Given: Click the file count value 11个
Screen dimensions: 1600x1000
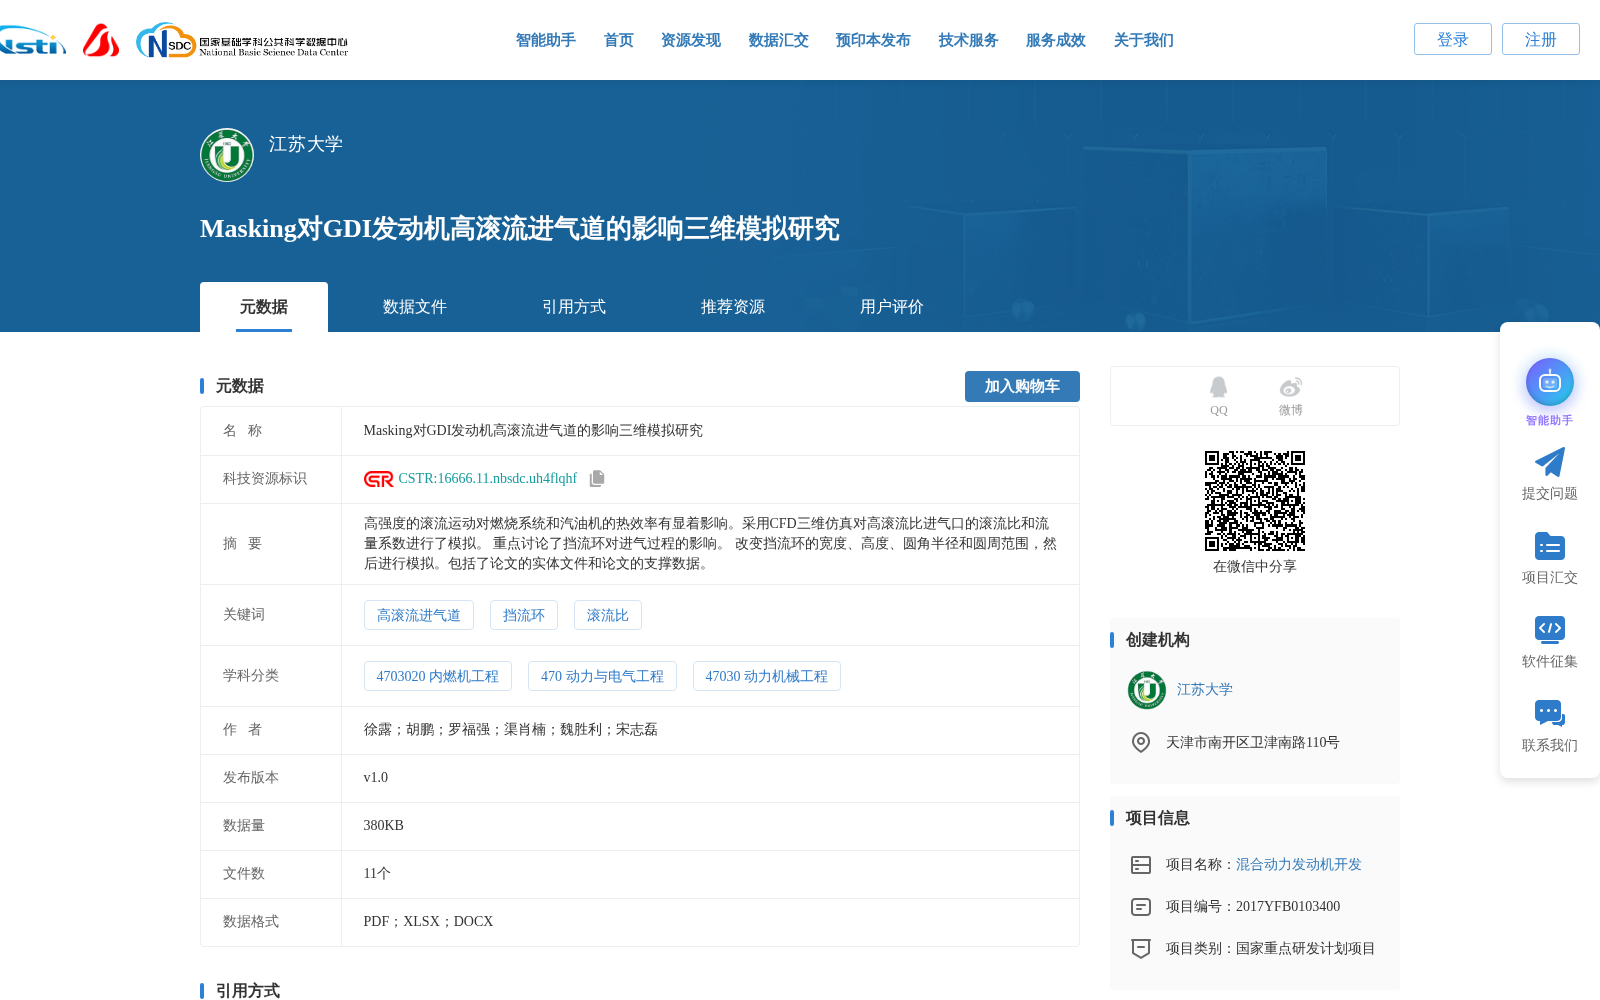Looking at the screenshot, I should tap(377, 874).
